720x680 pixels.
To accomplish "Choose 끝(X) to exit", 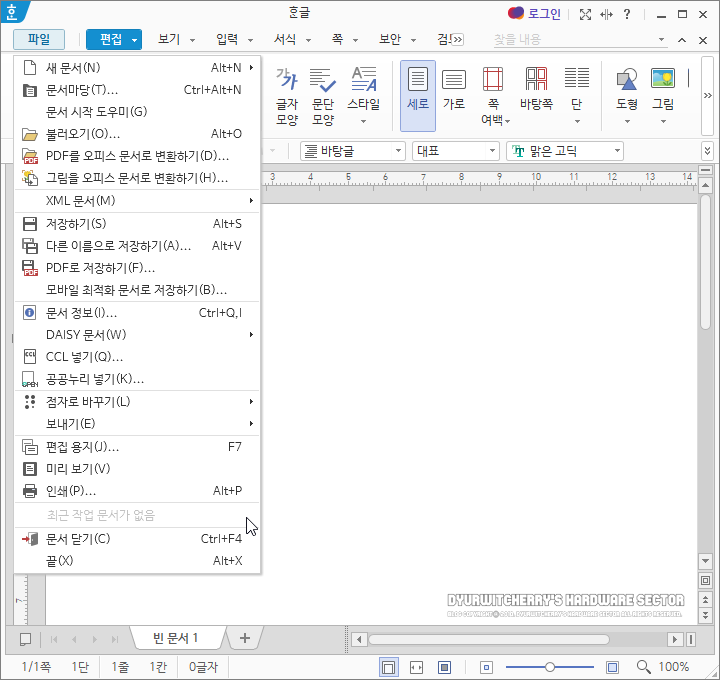I will [137, 561].
